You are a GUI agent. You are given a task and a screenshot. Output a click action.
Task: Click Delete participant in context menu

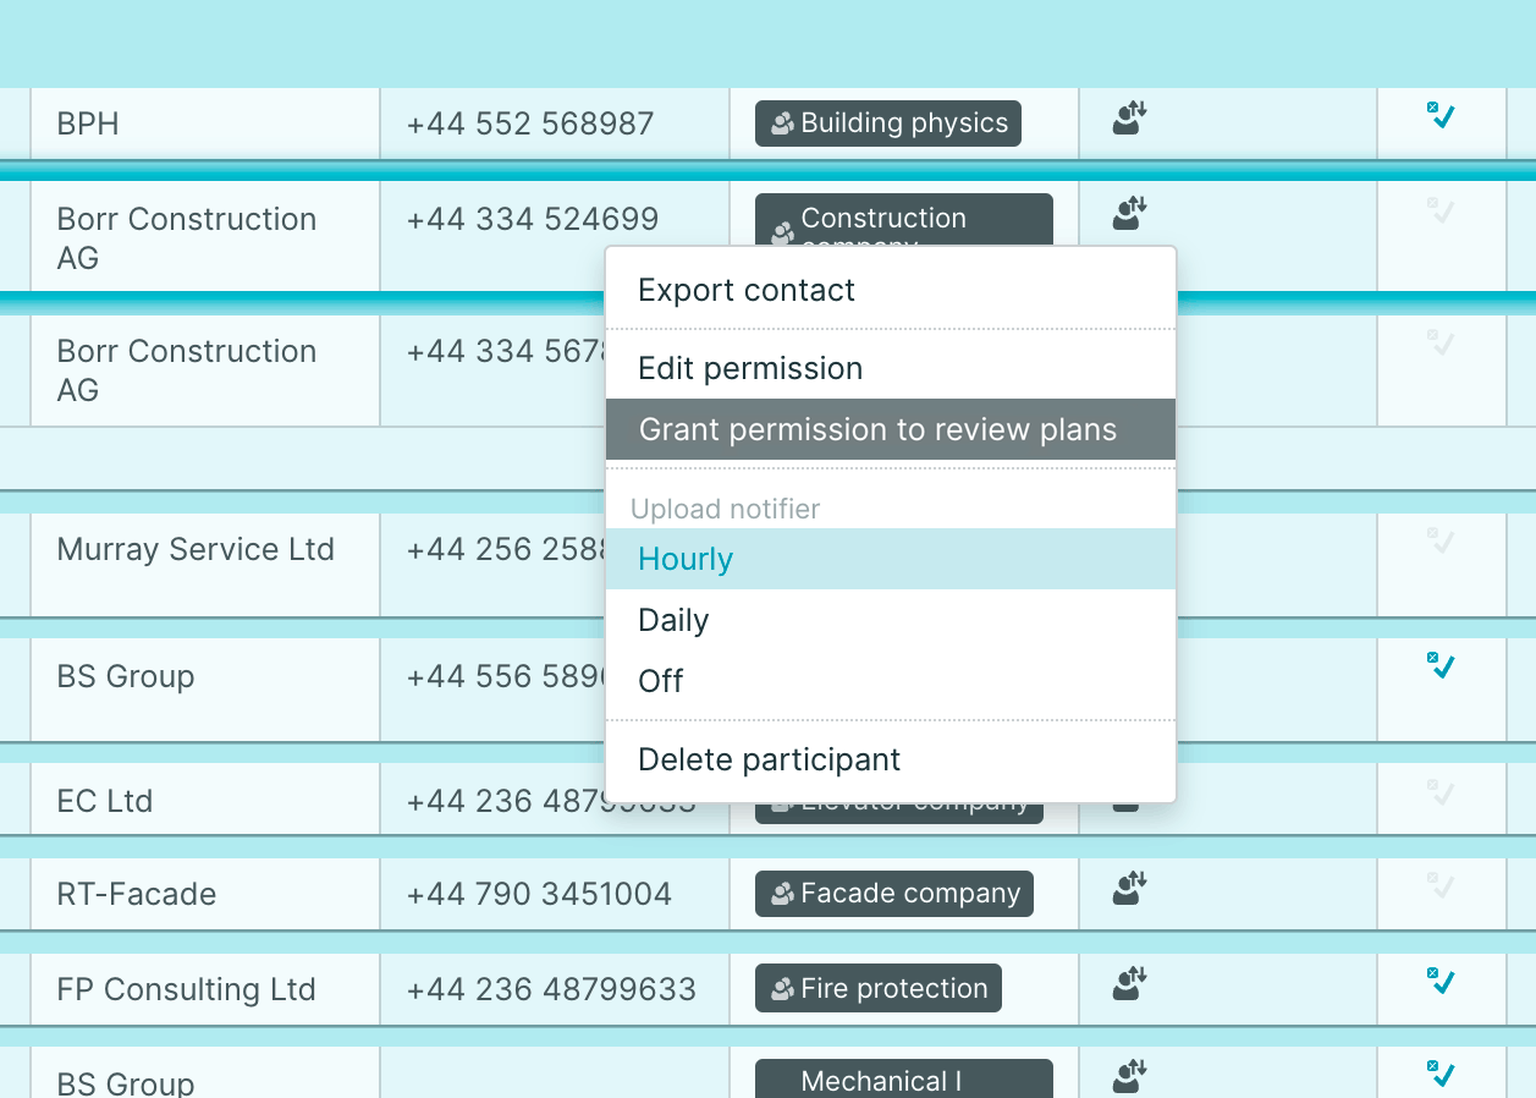pos(769,760)
